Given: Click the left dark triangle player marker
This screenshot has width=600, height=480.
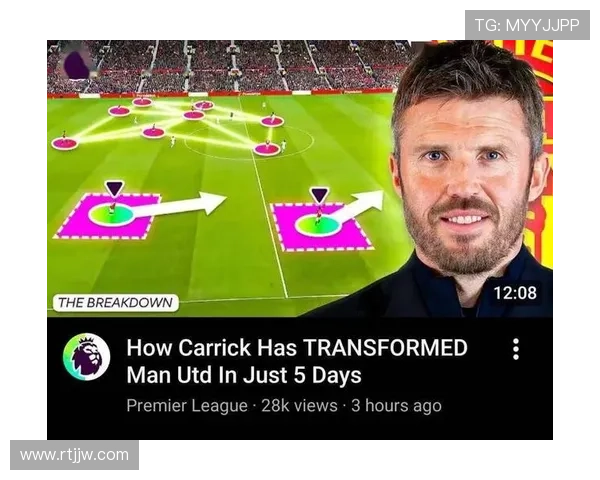Looking at the screenshot, I should [114, 188].
